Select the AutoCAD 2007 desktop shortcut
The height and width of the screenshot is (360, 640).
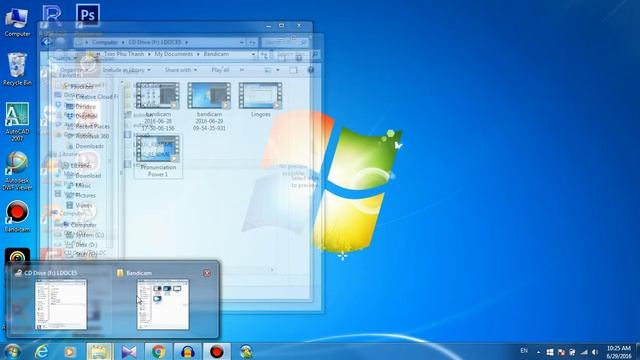click(x=17, y=122)
